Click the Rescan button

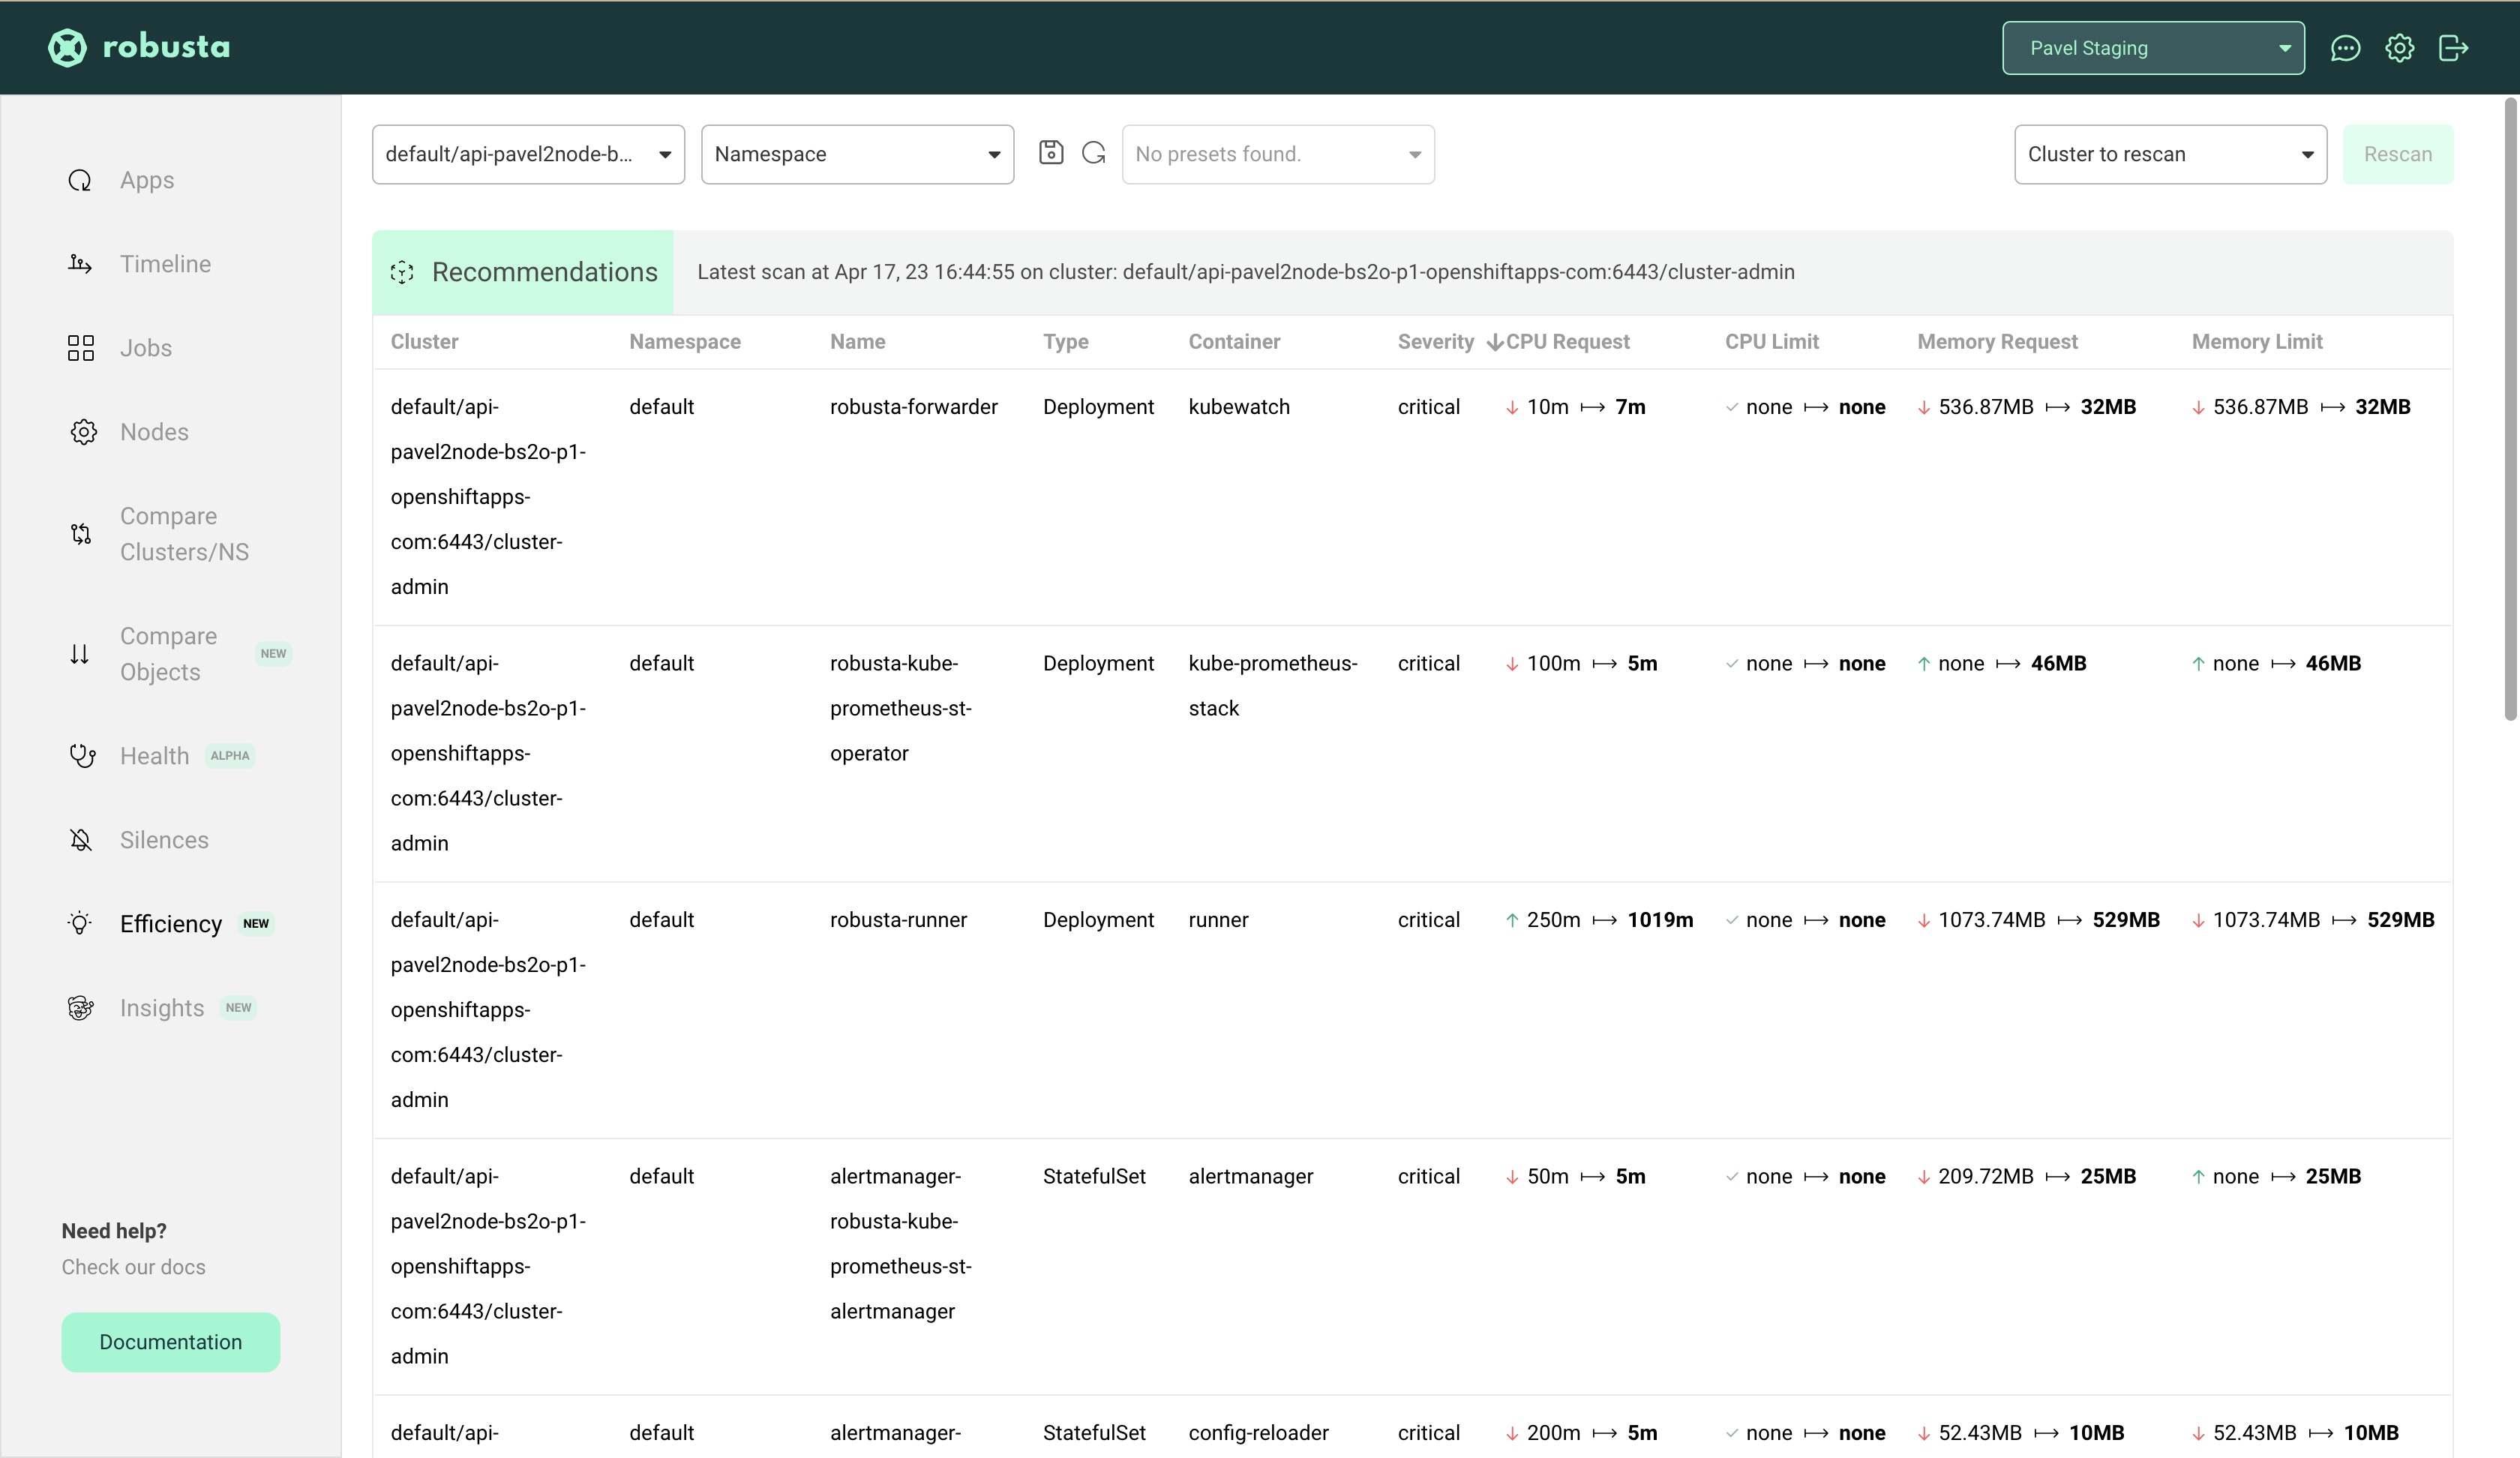tap(2398, 153)
